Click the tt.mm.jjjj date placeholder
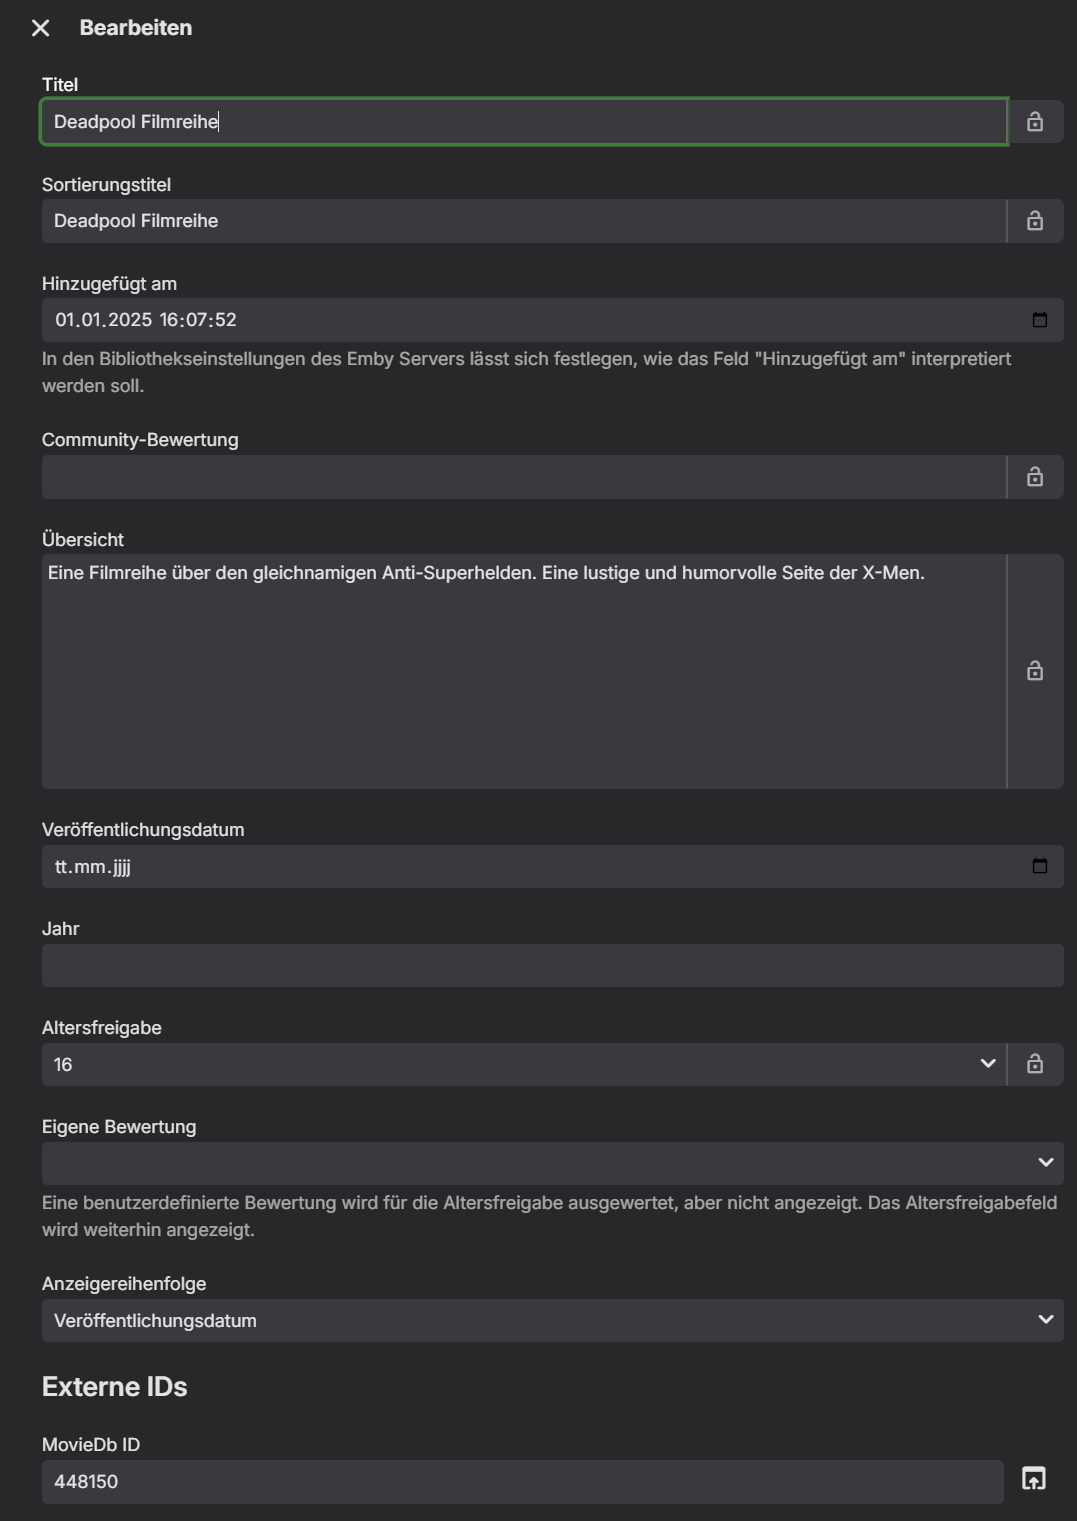This screenshot has height=1521, width=1077. 93,867
